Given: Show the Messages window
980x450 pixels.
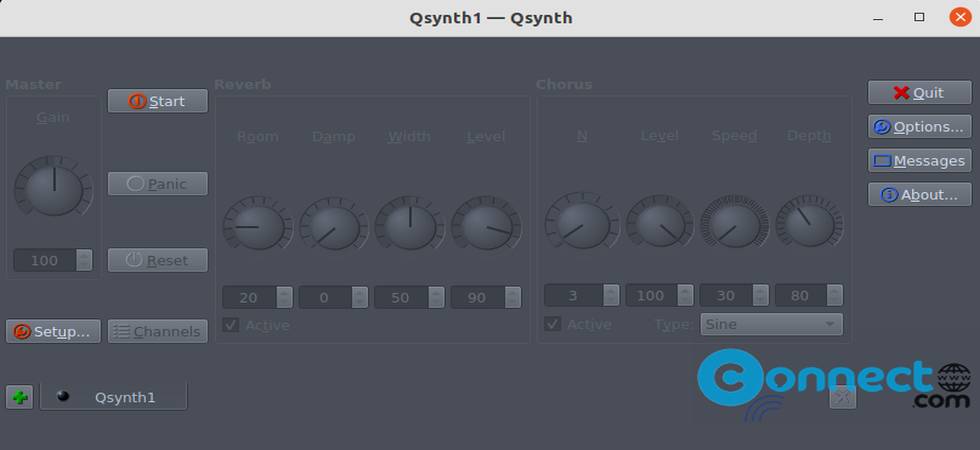Looking at the screenshot, I should pyautogui.click(x=919, y=161).
